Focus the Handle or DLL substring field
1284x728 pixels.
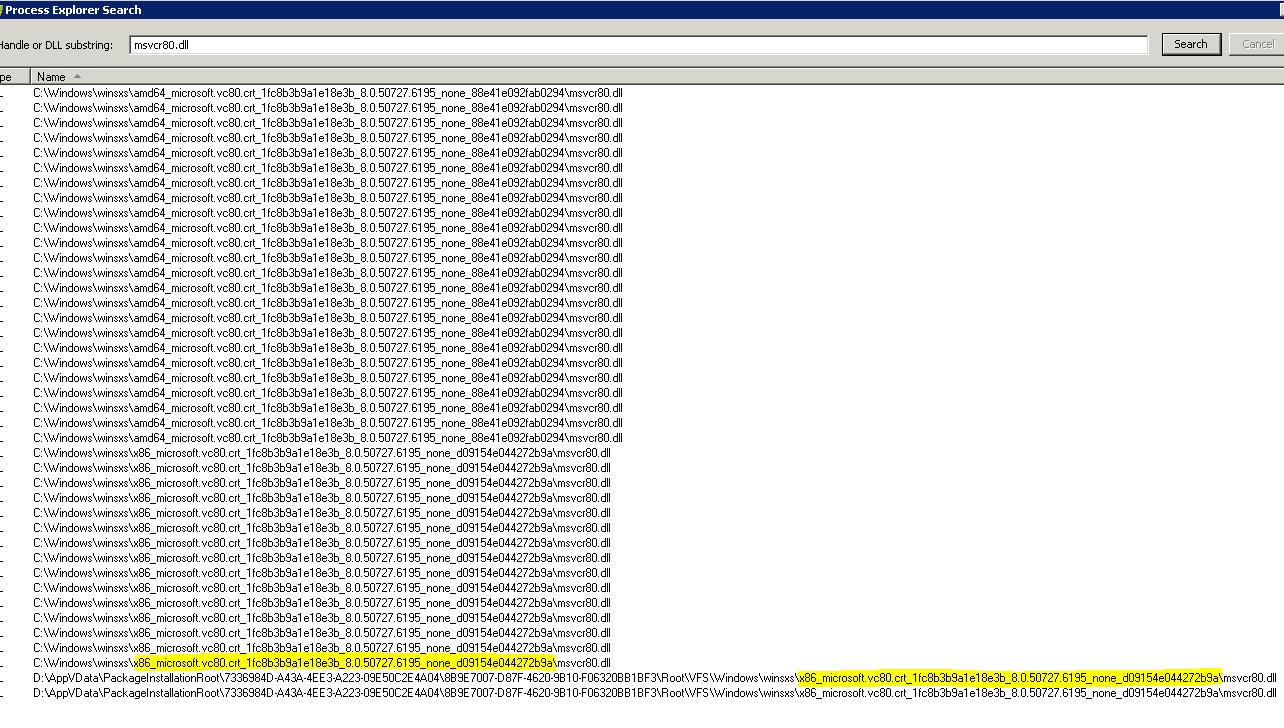(x=638, y=45)
